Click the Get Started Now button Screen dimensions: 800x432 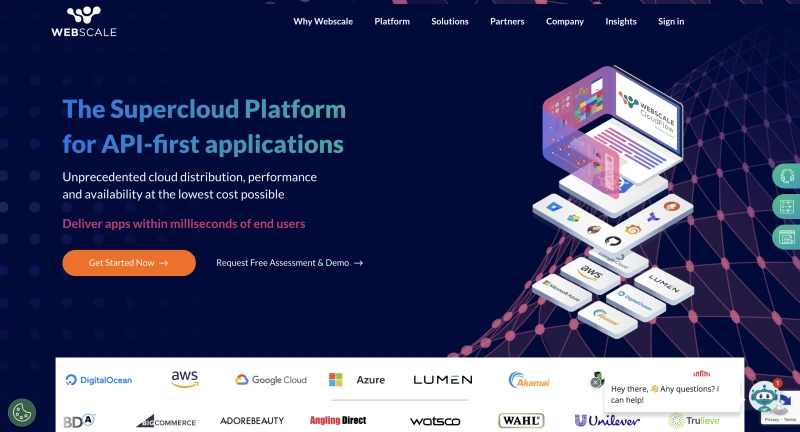click(129, 263)
